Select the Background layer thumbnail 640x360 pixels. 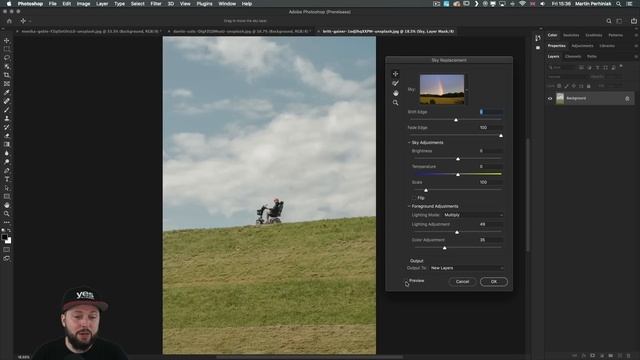click(x=560, y=98)
